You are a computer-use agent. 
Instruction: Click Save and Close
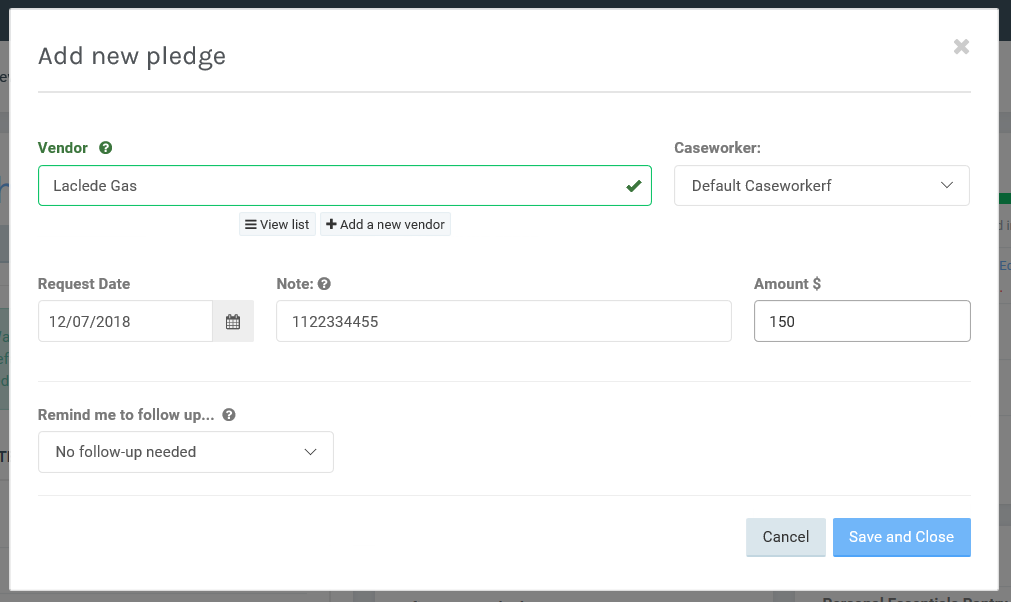(x=901, y=537)
